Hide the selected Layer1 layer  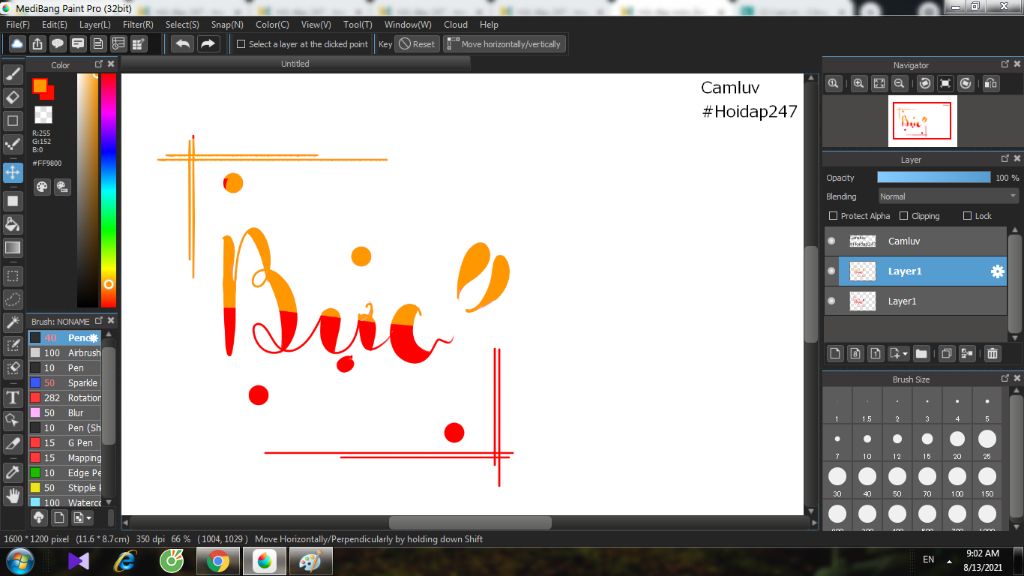[831, 271]
